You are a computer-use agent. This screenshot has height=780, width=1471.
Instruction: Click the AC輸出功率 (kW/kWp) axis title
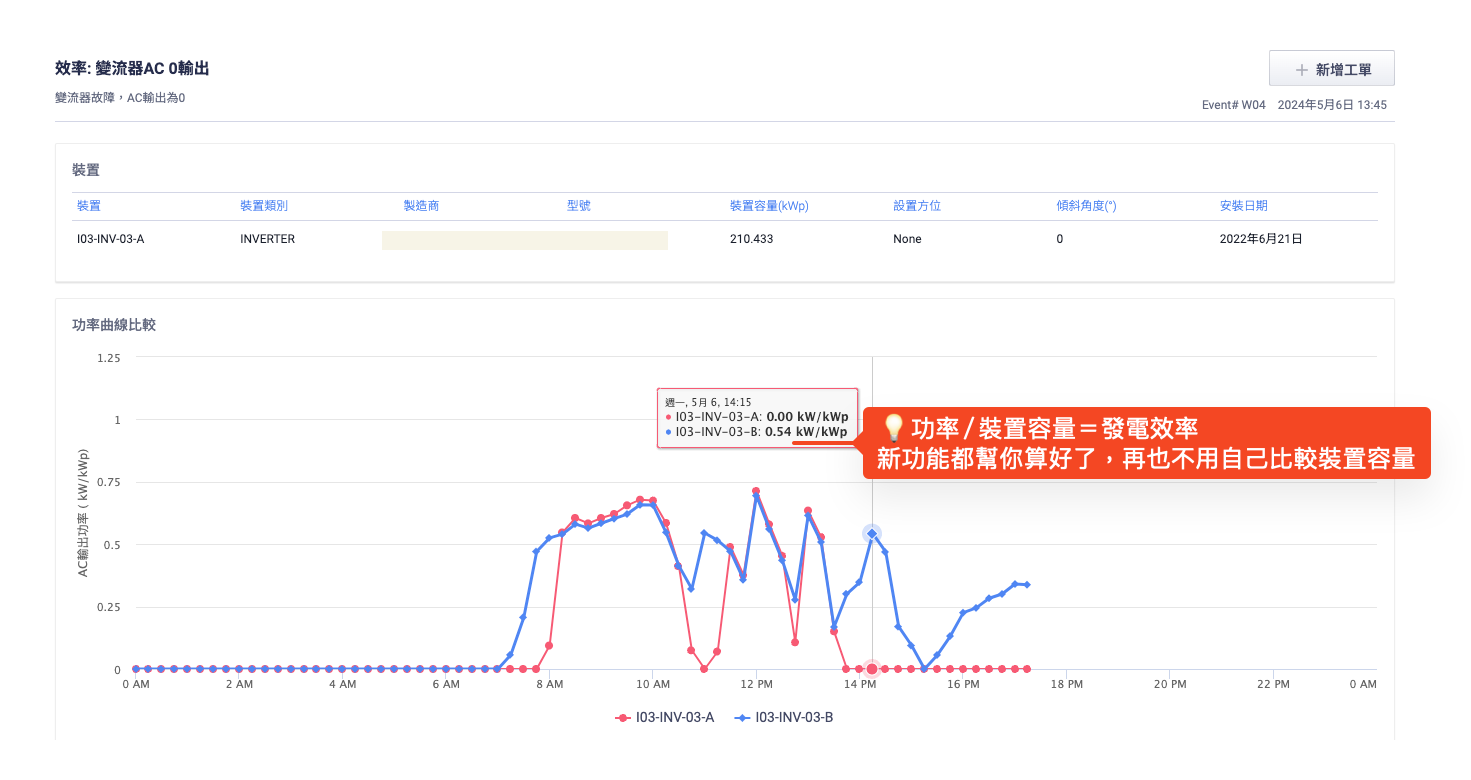click(x=84, y=513)
